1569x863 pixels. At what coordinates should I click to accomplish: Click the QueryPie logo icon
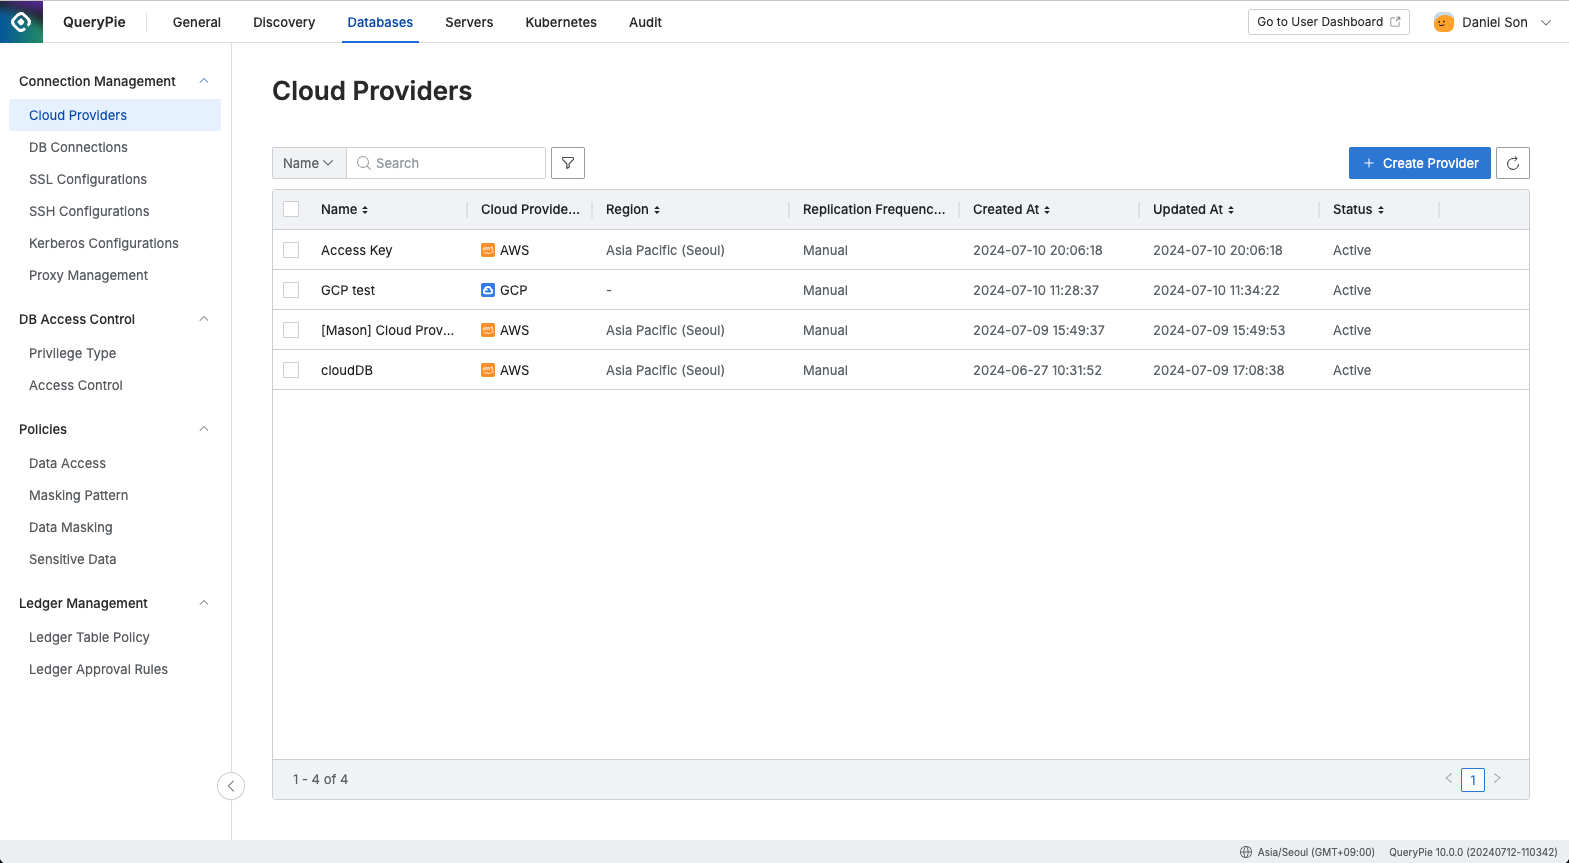(21, 21)
